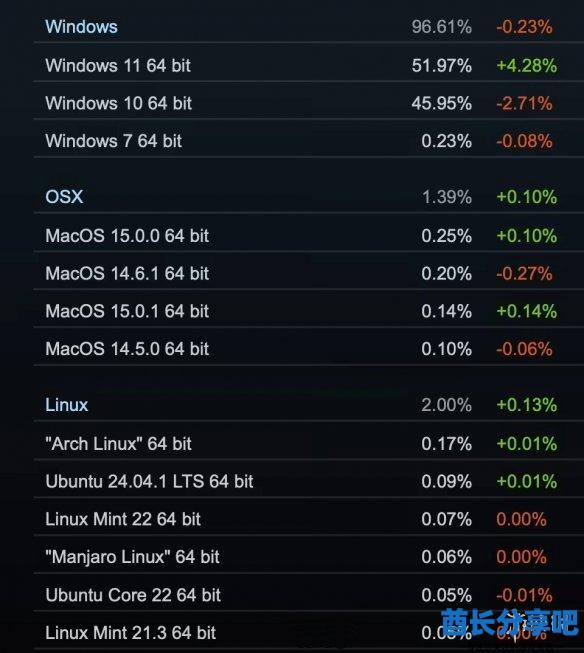The height and width of the screenshot is (653, 584).
Task: Select the MacOS 14.5.0 64 bit row
Action: (x=309, y=349)
